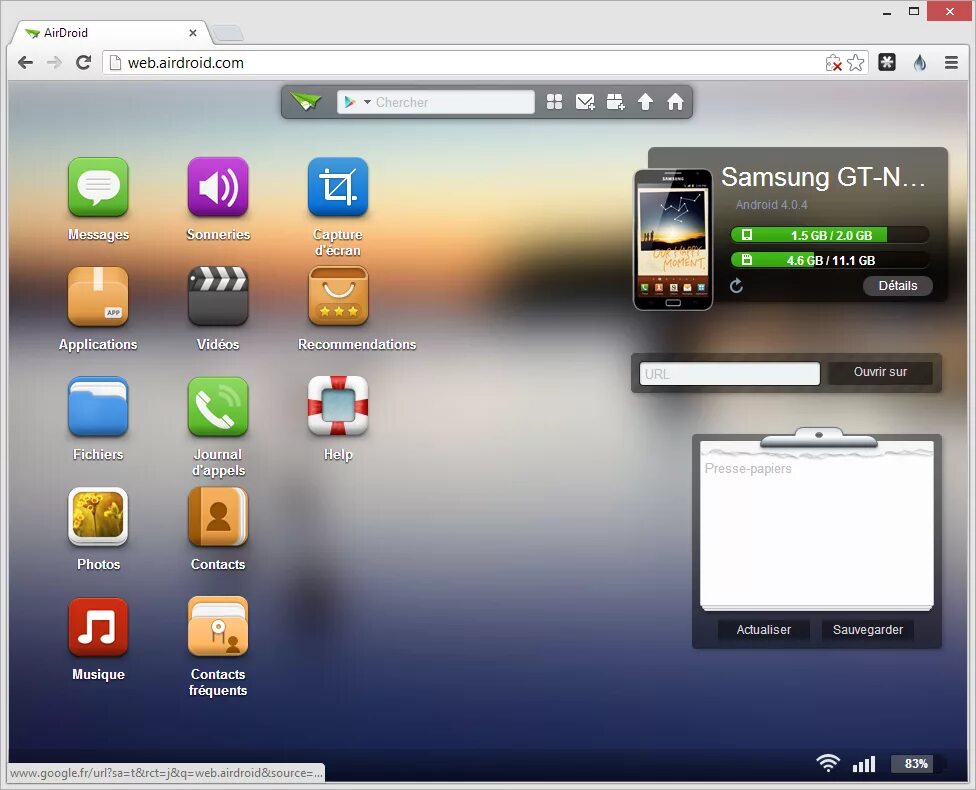The height and width of the screenshot is (790, 976).
Task: Click the Android 4.0.4 version text
Action: [771, 205]
